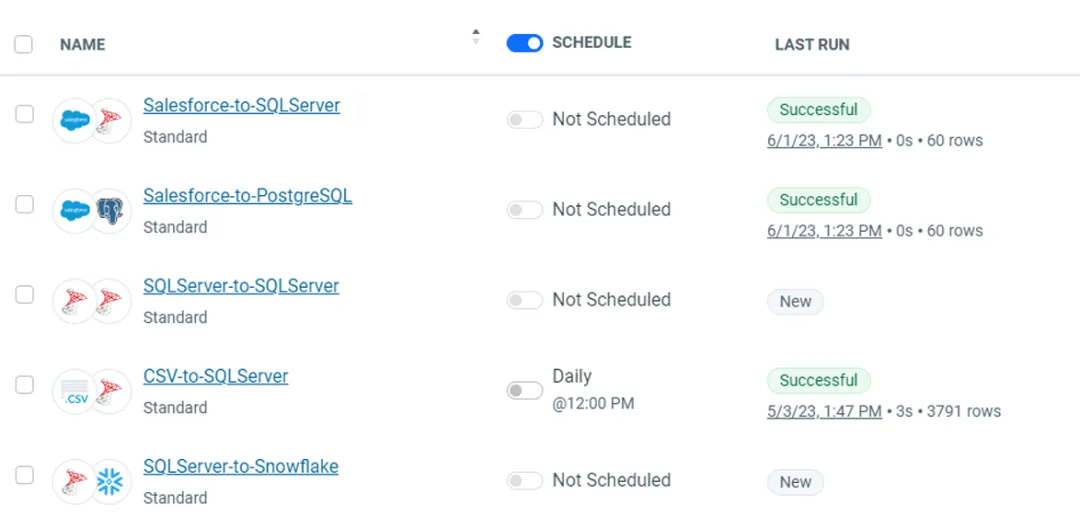This screenshot has width=1080, height=525.
Task: Click PostgreSQL elephant icon in Salesforce-to-PostgreSQL row
Action: point(110,211)
